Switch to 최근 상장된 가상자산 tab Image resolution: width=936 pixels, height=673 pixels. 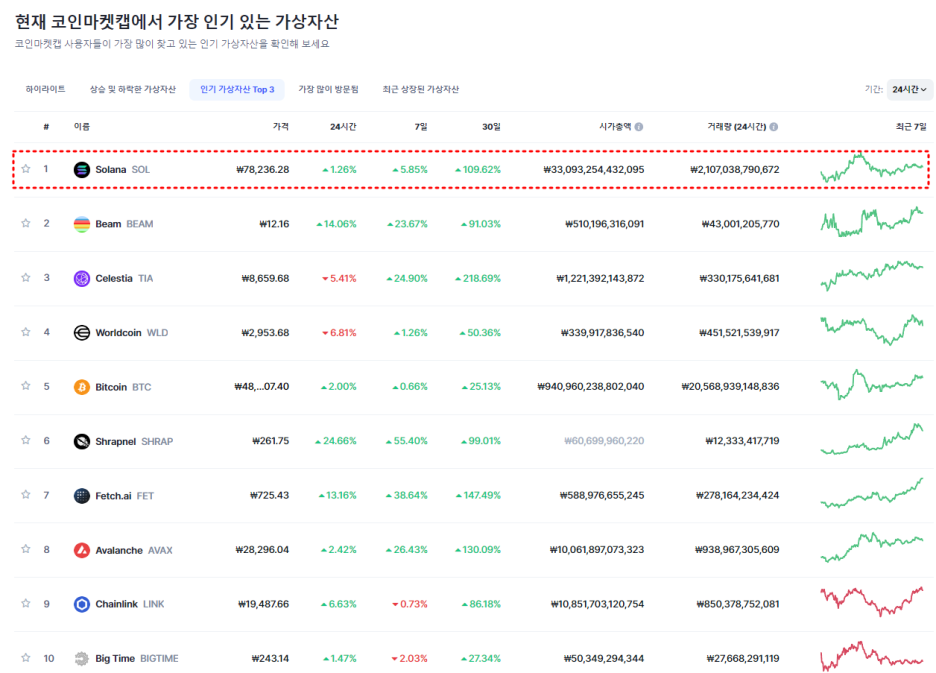coord(420,90)
